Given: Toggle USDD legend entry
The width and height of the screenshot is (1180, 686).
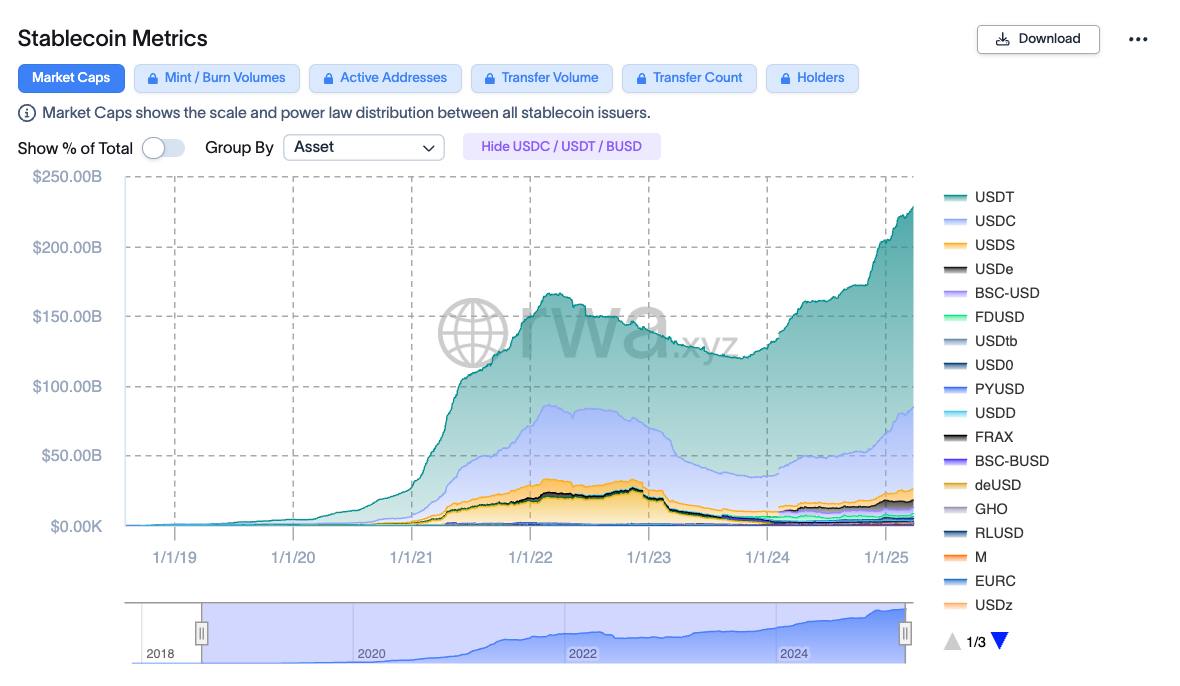Looking at the screenshot, I should click(x=980, y=414).
